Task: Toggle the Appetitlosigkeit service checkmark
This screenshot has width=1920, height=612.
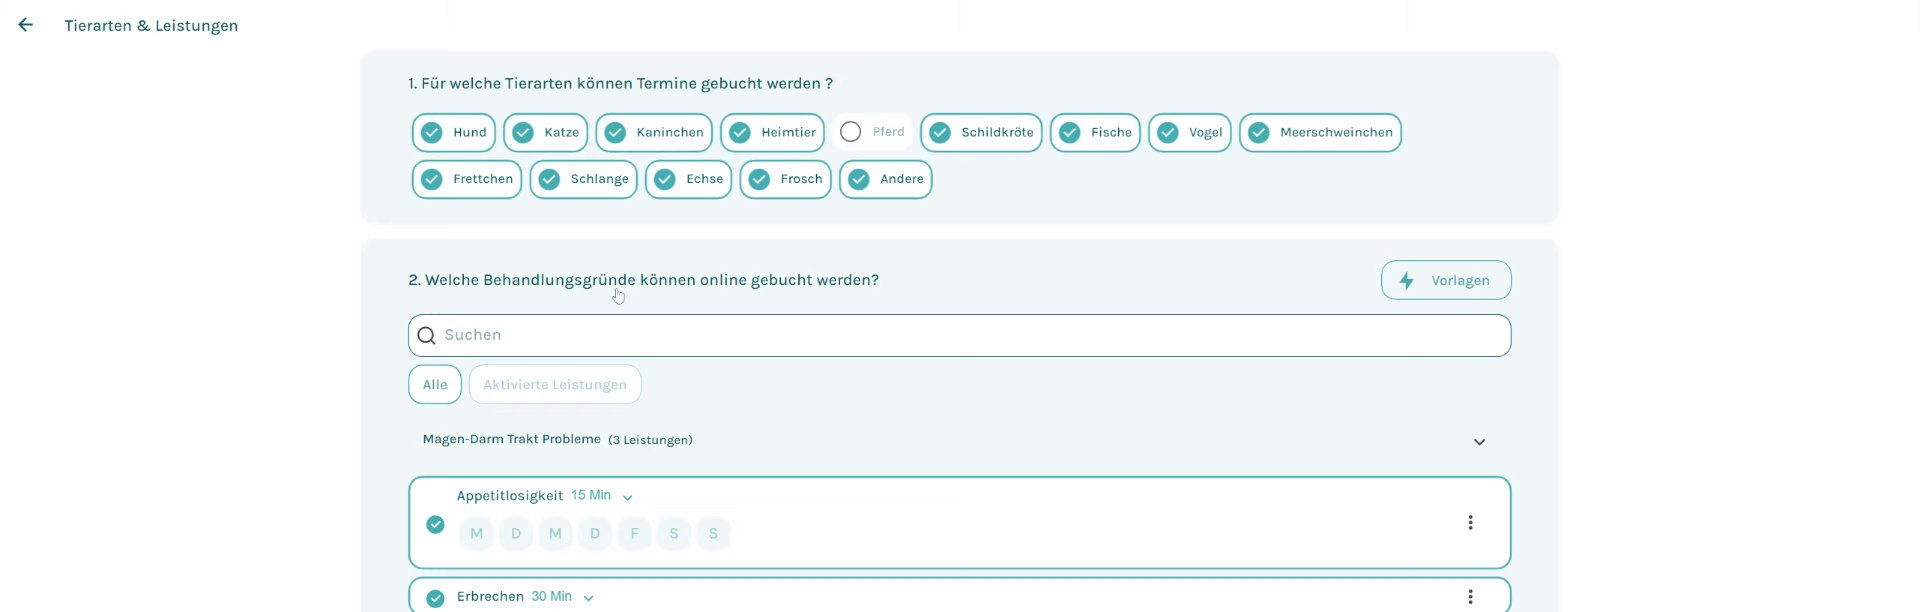Action: tap(435, 524)
